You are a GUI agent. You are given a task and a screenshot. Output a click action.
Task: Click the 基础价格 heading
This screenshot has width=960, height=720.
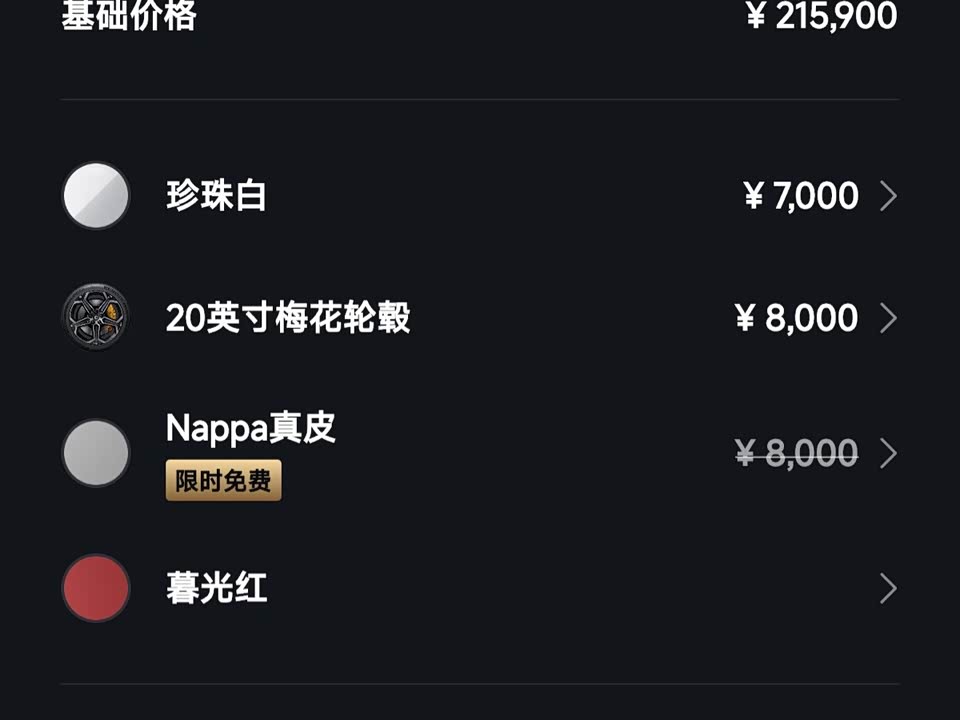coord(129,15)
